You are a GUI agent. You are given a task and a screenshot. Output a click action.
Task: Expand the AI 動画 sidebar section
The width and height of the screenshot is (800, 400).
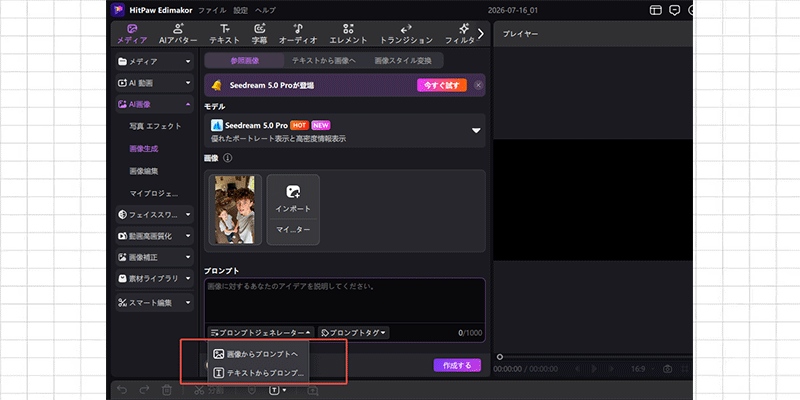pyautogui.click(x=155, y=83)
